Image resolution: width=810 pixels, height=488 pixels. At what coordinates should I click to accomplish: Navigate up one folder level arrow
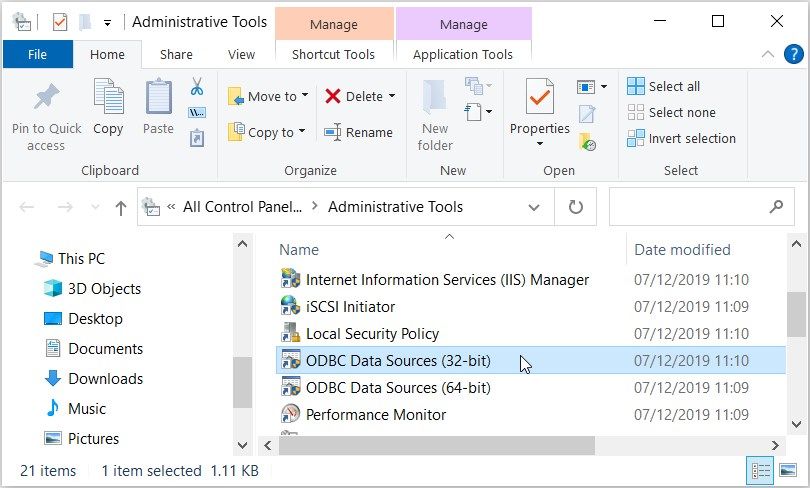[x=121, y=208]
